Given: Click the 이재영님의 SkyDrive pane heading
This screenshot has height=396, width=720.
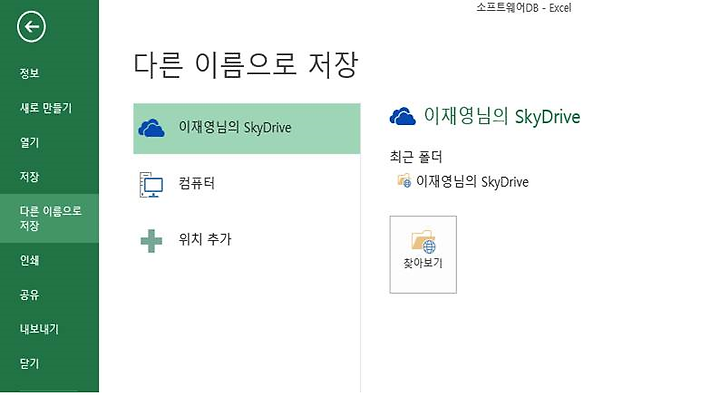Looking at the screenshot, I should tap(501, 116).
